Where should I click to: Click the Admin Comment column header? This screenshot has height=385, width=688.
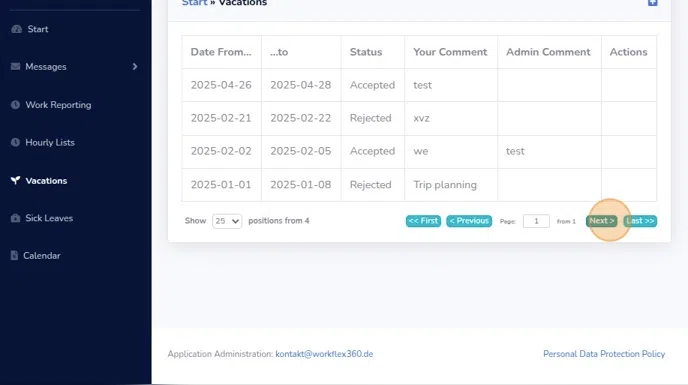pos(549,52)
